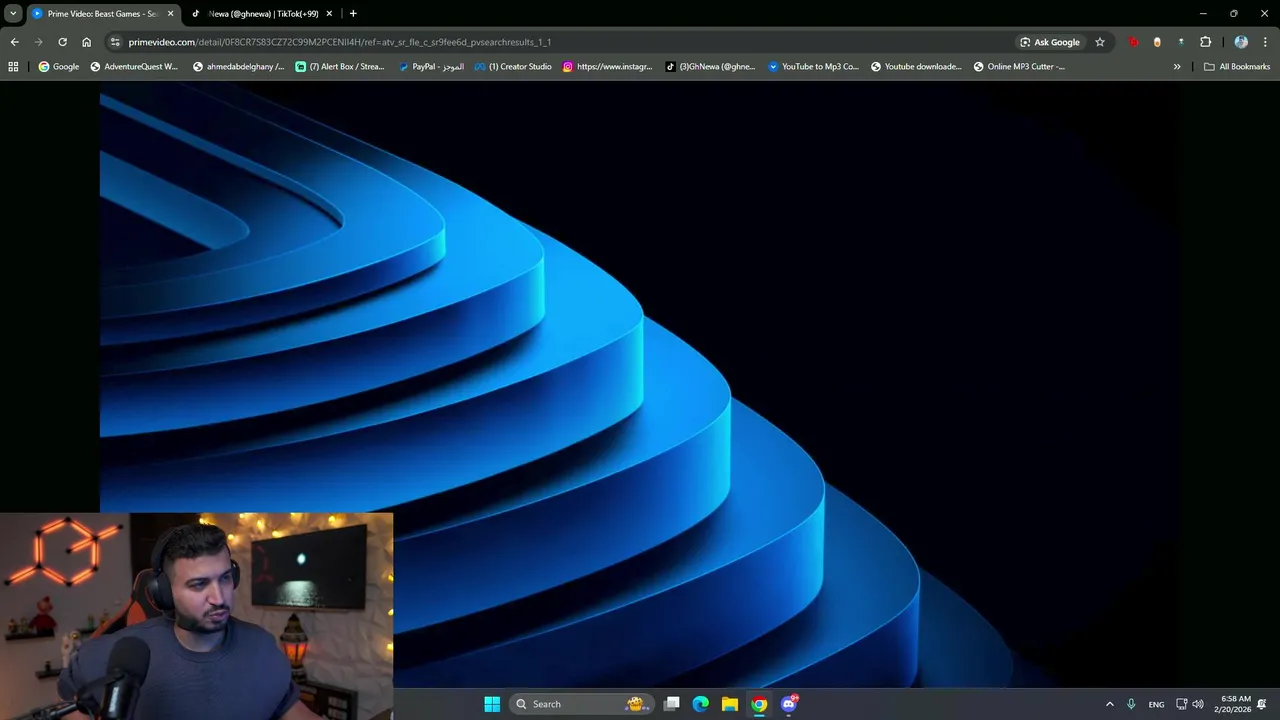1280x720 pixels.
Task: Open the site information icon in address bar
Action: 115,42
